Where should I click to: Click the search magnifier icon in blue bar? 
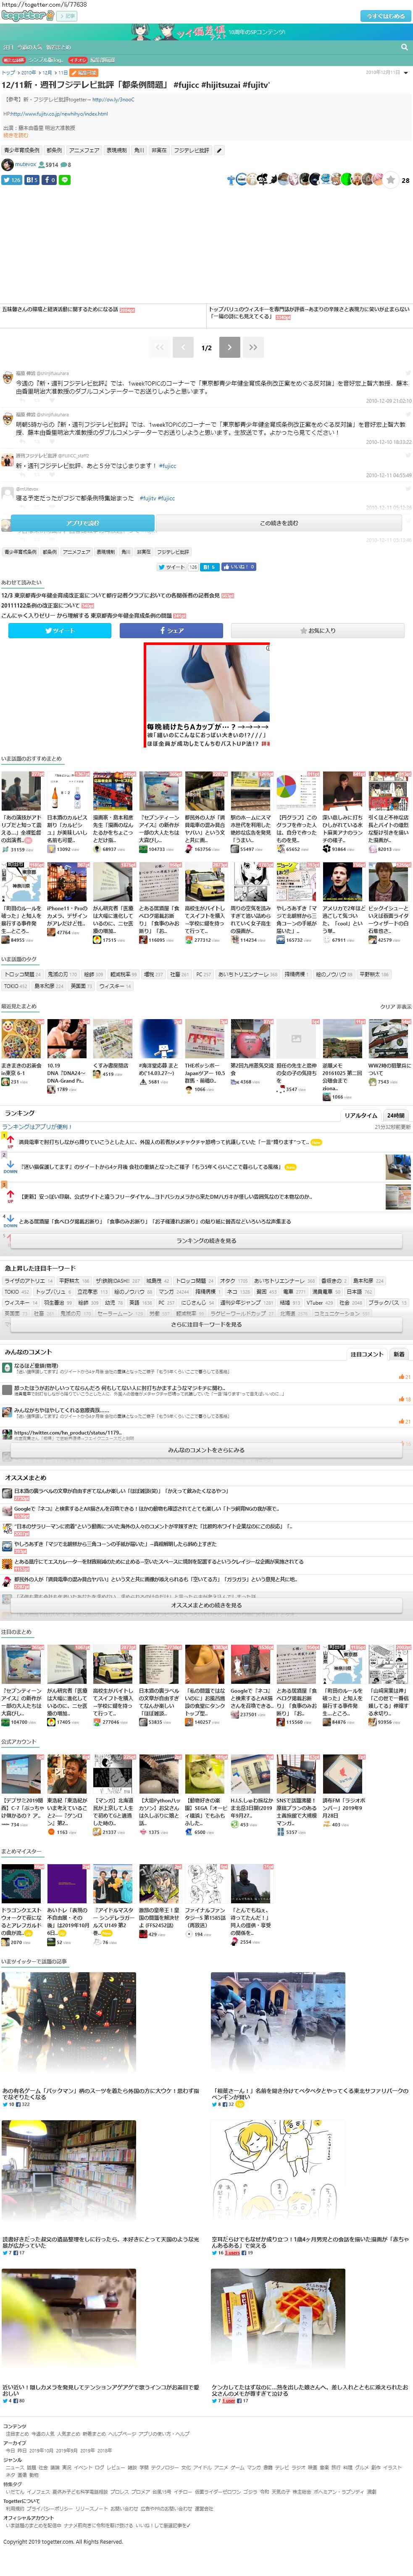[404, 47]
